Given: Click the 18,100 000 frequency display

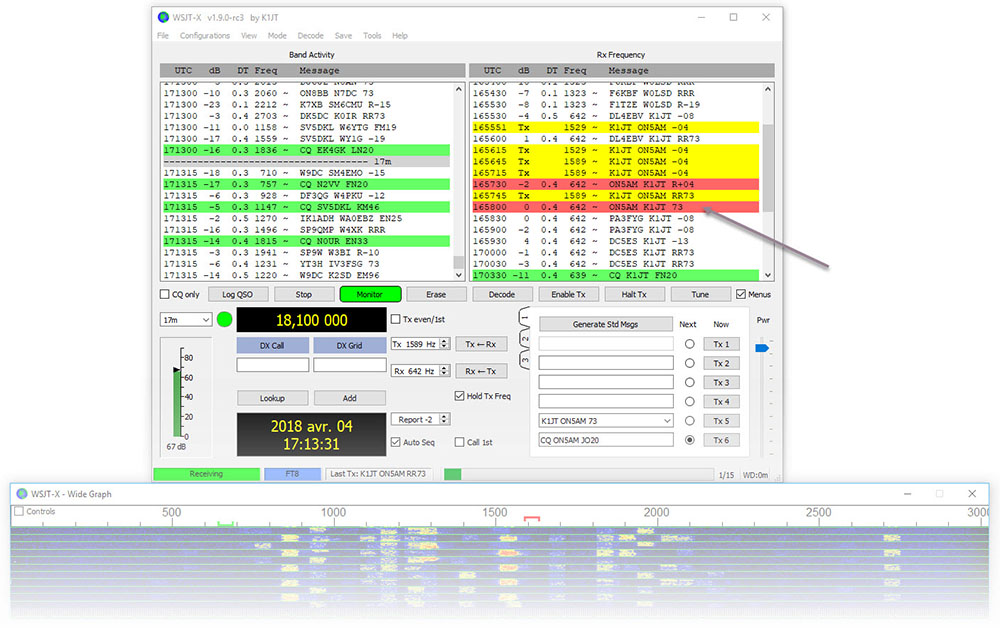Looking at the screenshot, I should (x=311, y=320).
